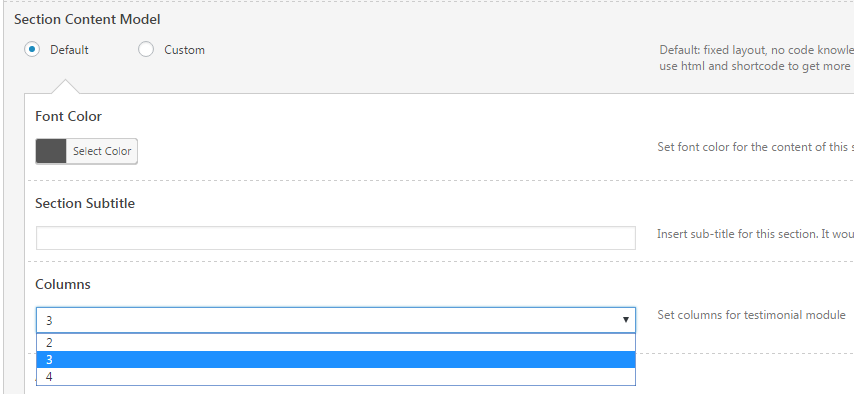Click "Set columns for testimonial module" help text
Image resolution: width=854 pixels, height=394 pixels.
pyautogui.click(x=752, y=315)
